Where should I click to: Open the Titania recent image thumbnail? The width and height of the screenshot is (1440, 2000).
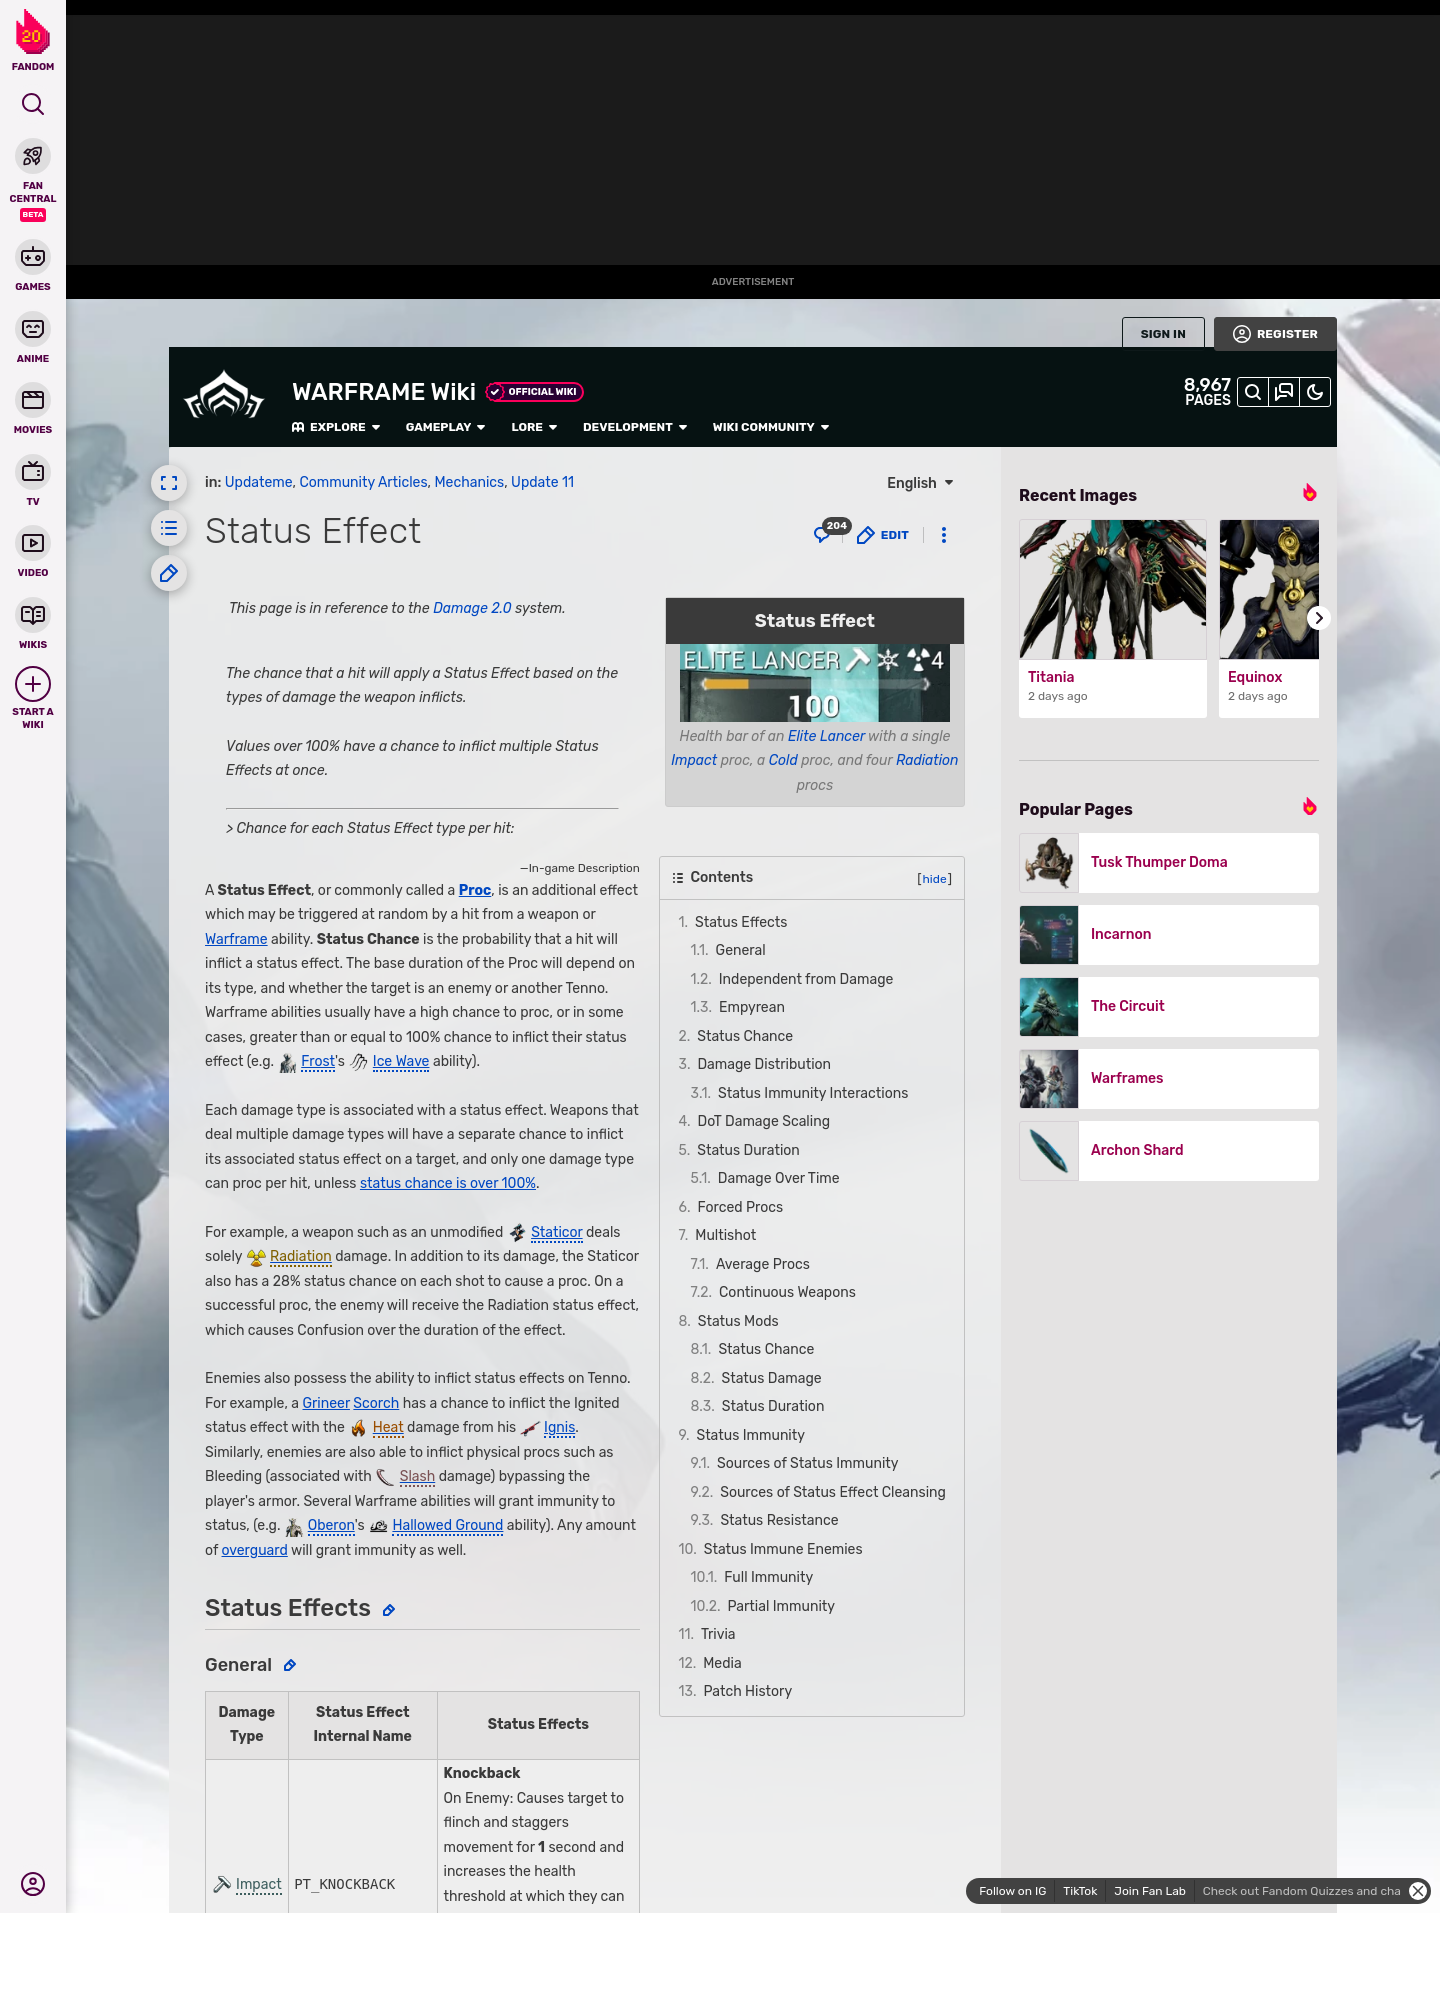click(x=1113, y=589)
